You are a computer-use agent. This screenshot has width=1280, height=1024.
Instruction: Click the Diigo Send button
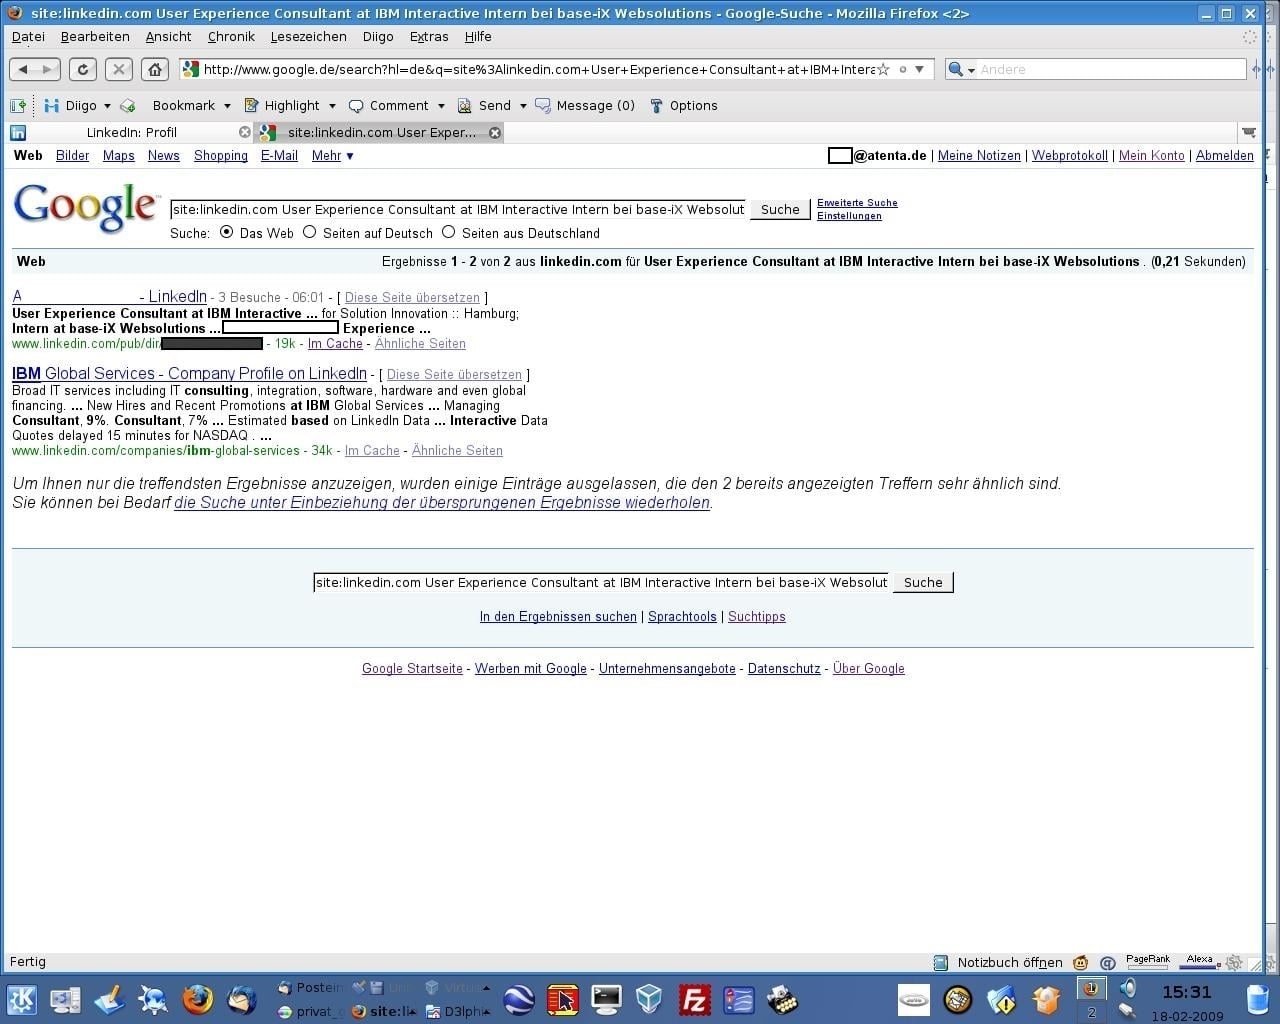(x=485, y=105)
